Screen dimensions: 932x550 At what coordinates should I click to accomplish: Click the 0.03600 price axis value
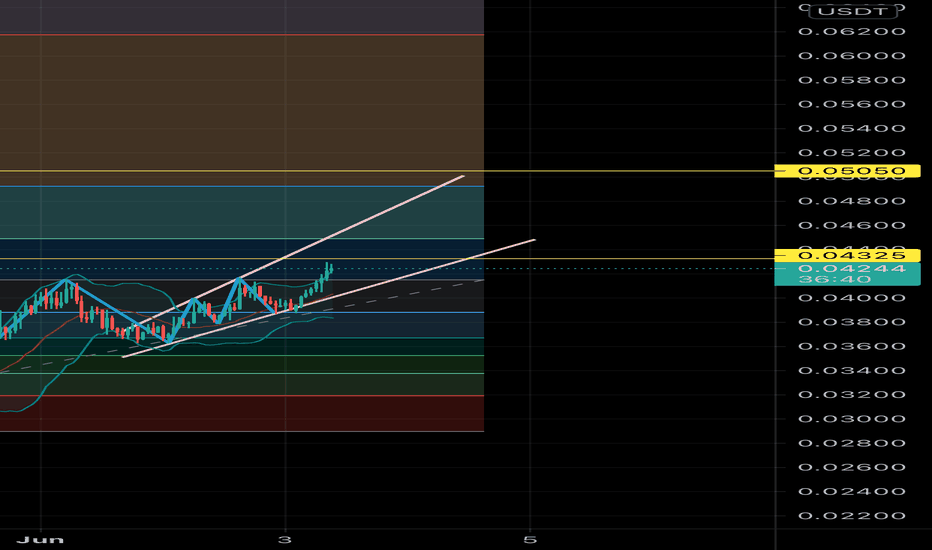click(852, 346)
